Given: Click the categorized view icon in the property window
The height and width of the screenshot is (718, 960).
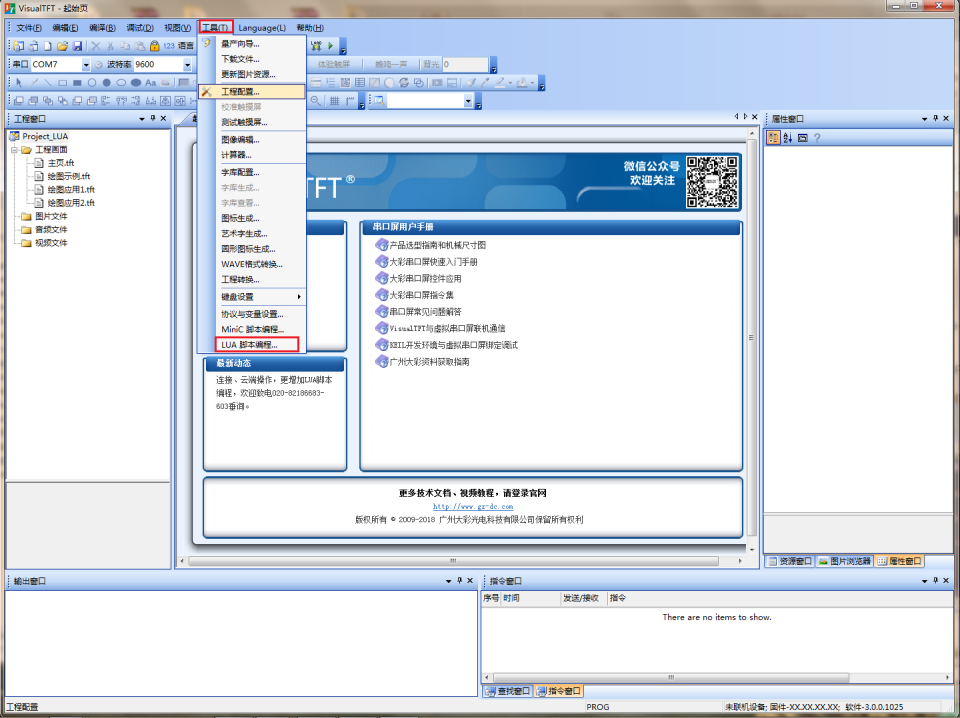Looking at the screenshot, I should tap(774, 138).
